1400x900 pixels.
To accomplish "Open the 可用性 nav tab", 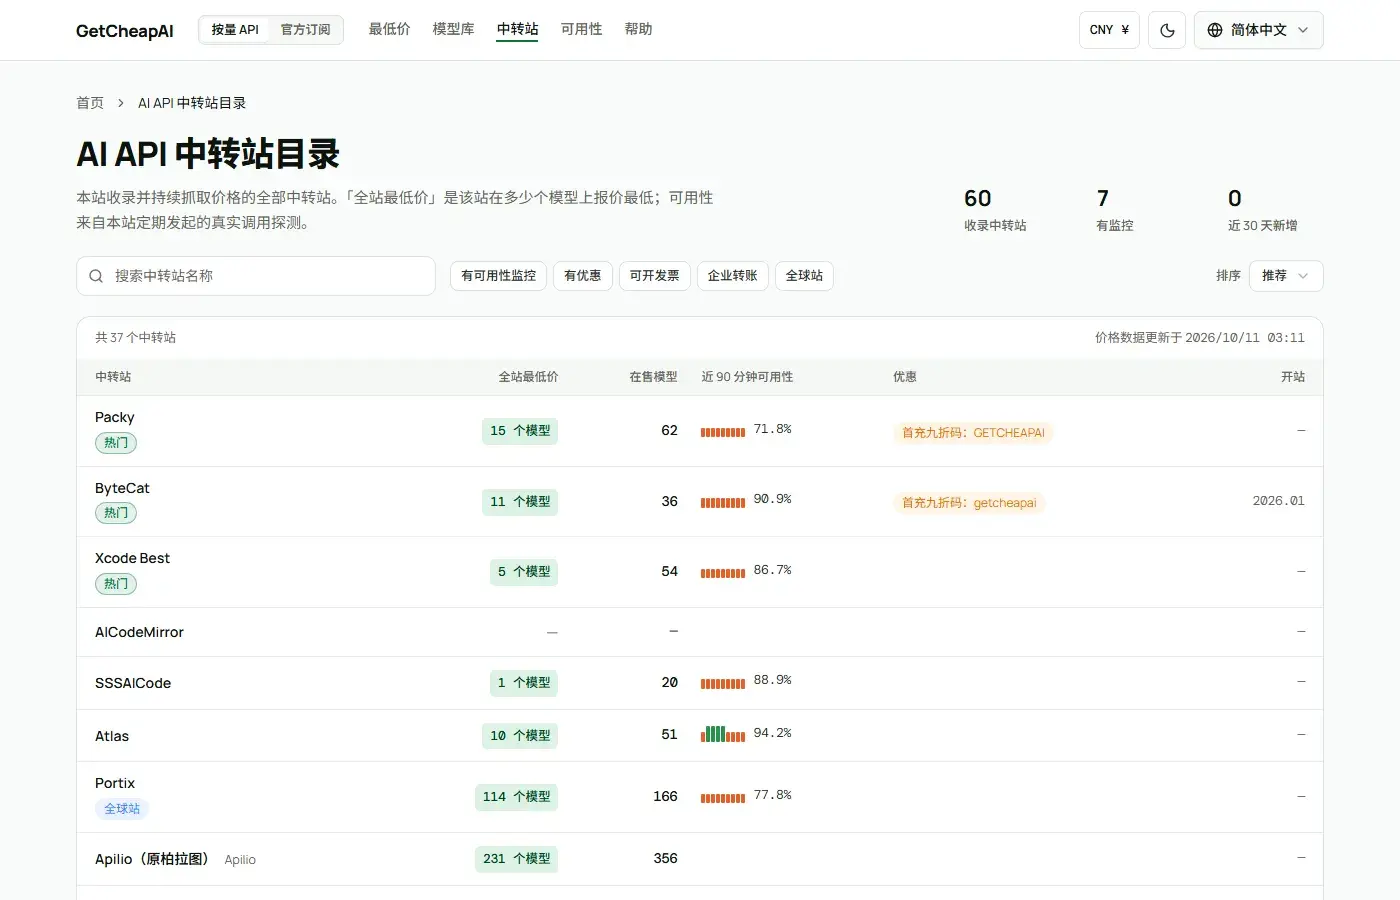I will (x=581, y=29).
